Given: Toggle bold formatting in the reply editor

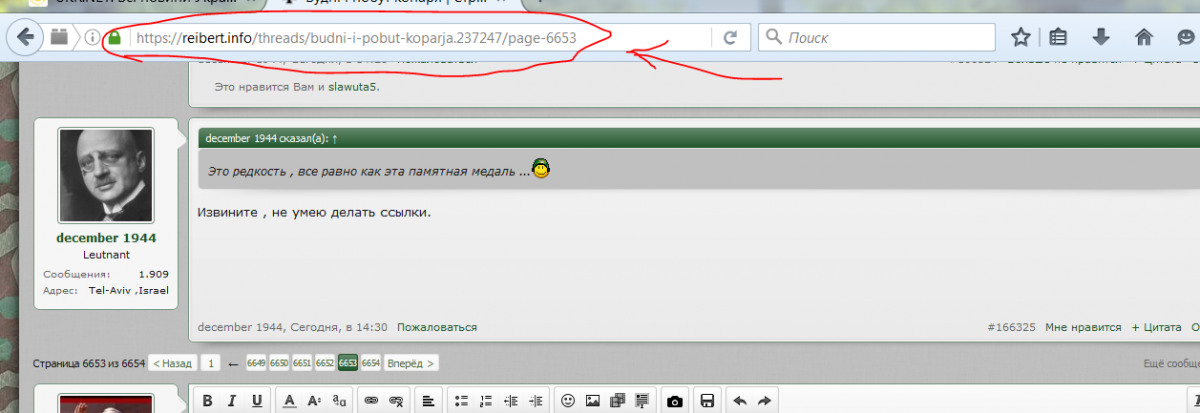Looking at the screenshot, I should (208, 401).
